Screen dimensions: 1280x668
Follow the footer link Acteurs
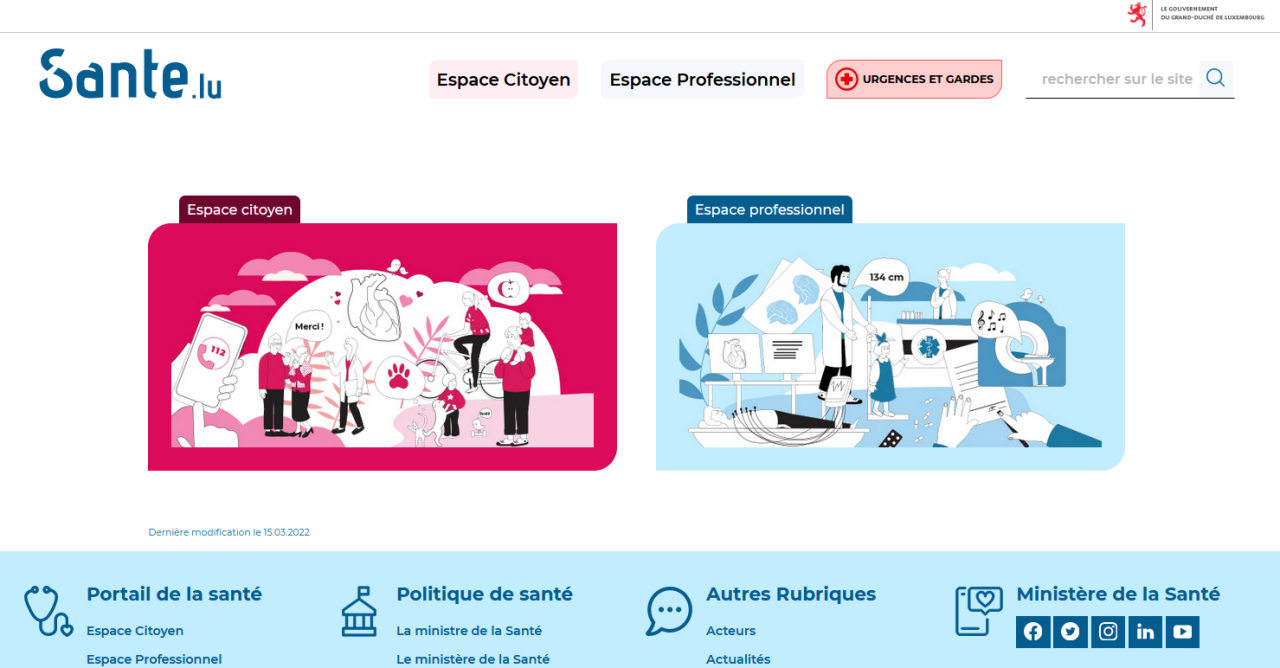[731, 631]
